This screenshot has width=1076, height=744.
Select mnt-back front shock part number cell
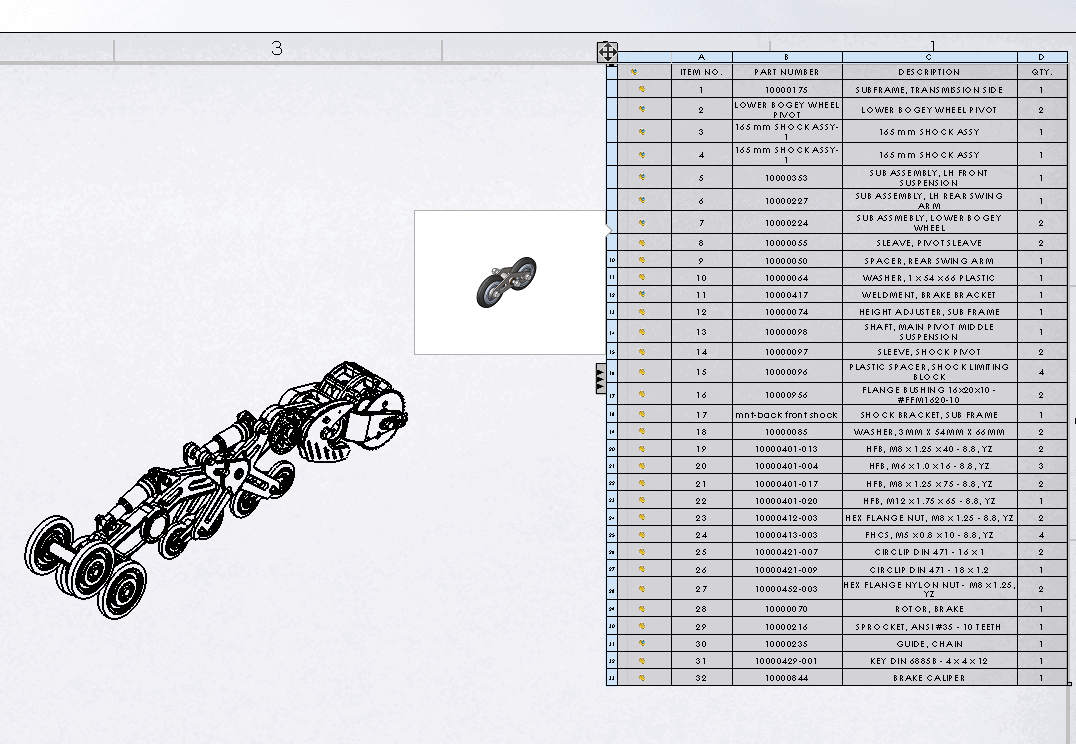(x=787, y=415)
